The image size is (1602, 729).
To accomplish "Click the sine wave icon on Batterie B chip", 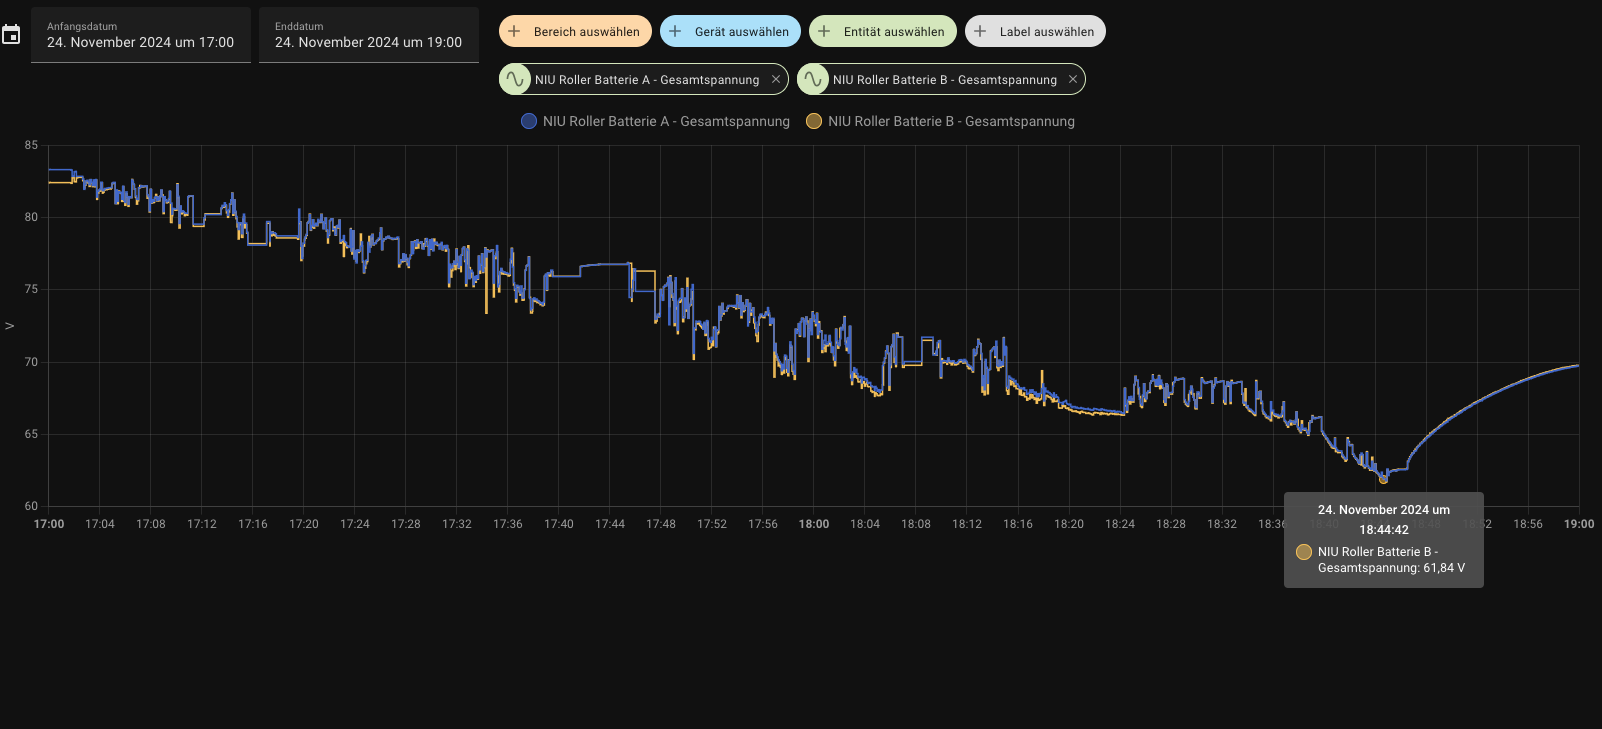I will click(x=813, y=79).
